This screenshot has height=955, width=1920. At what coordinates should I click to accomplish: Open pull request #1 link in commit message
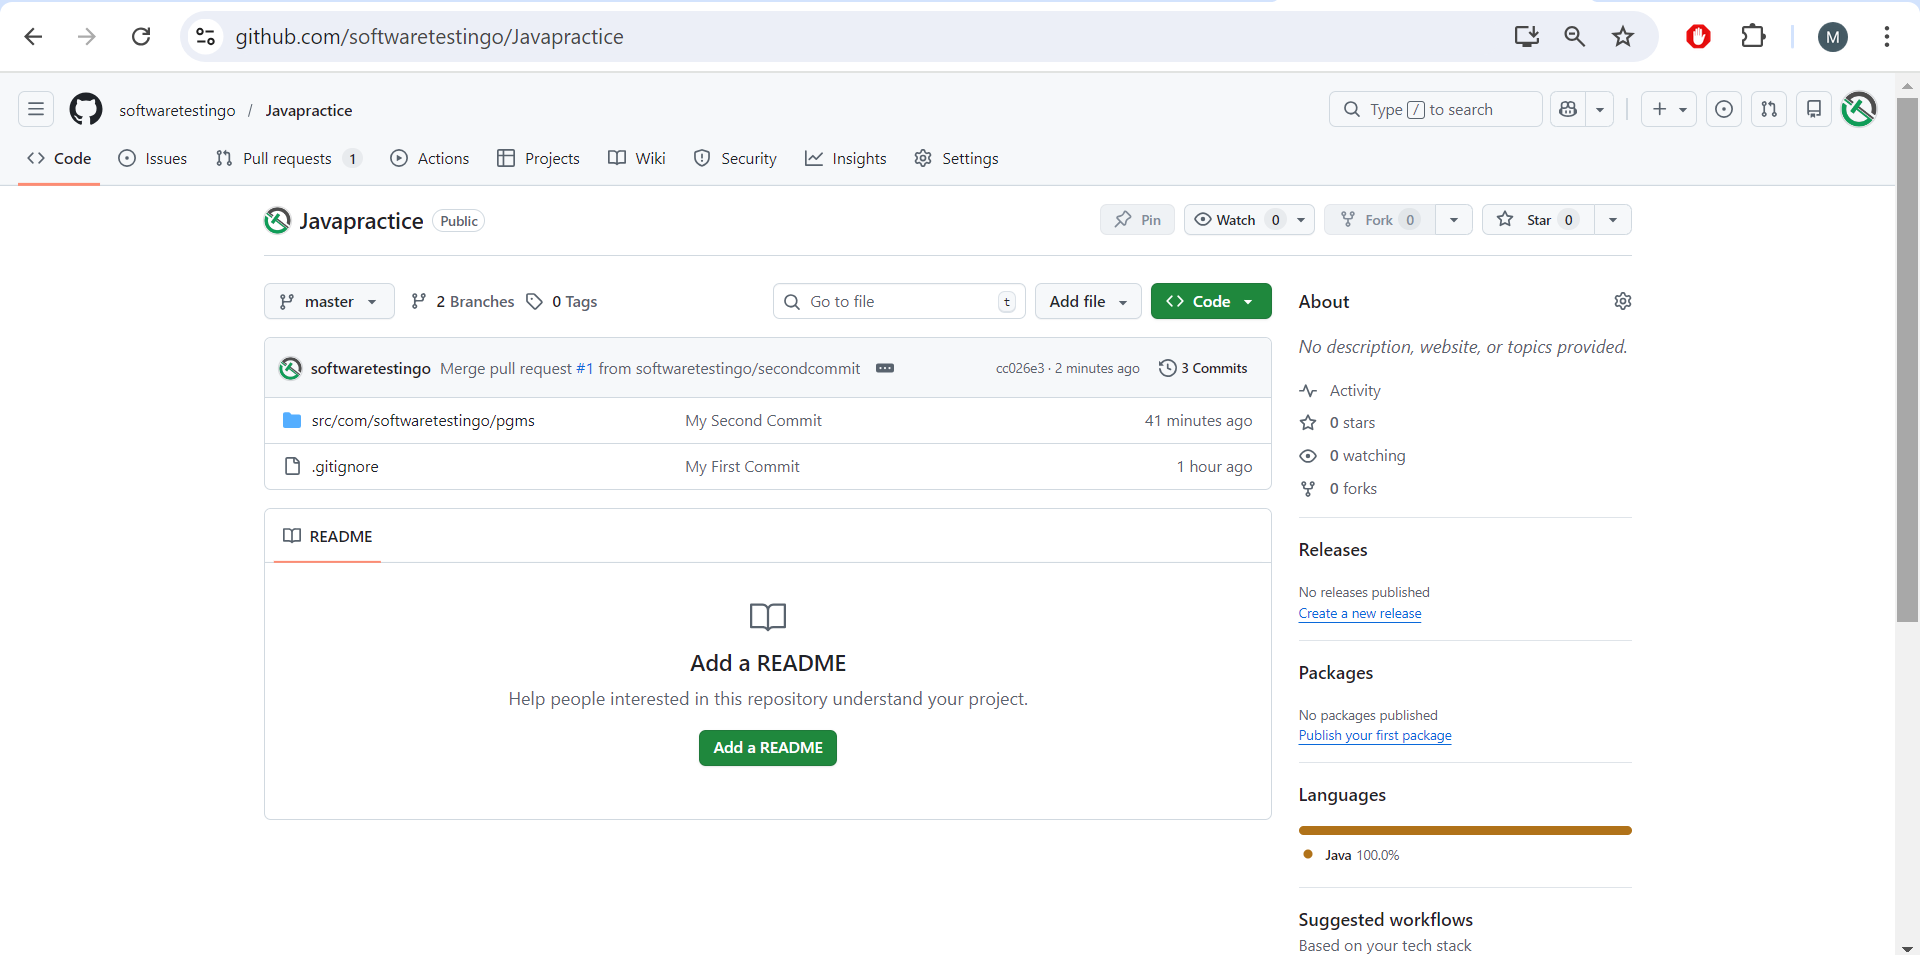pyautogui.click(x=584, y=368)
